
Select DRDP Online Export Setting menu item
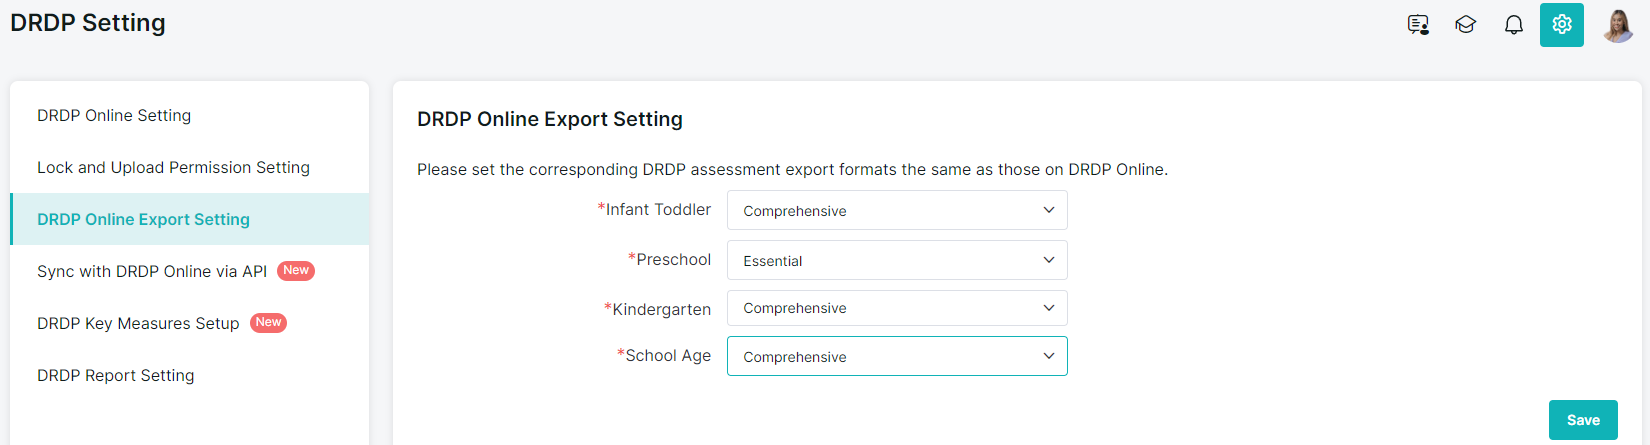[143, 220]
